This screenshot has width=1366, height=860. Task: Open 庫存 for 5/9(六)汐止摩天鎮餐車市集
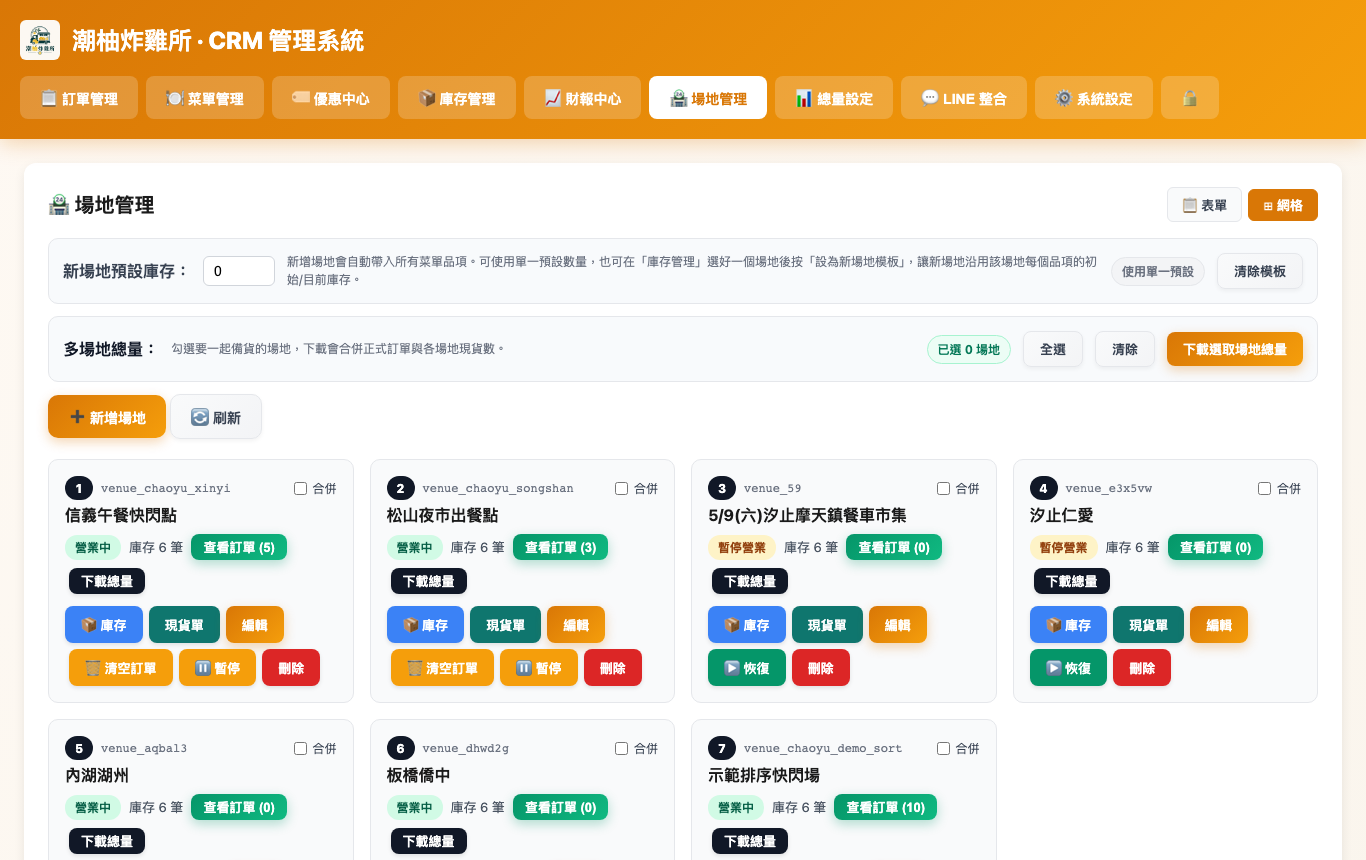click(x=747, y=625)
